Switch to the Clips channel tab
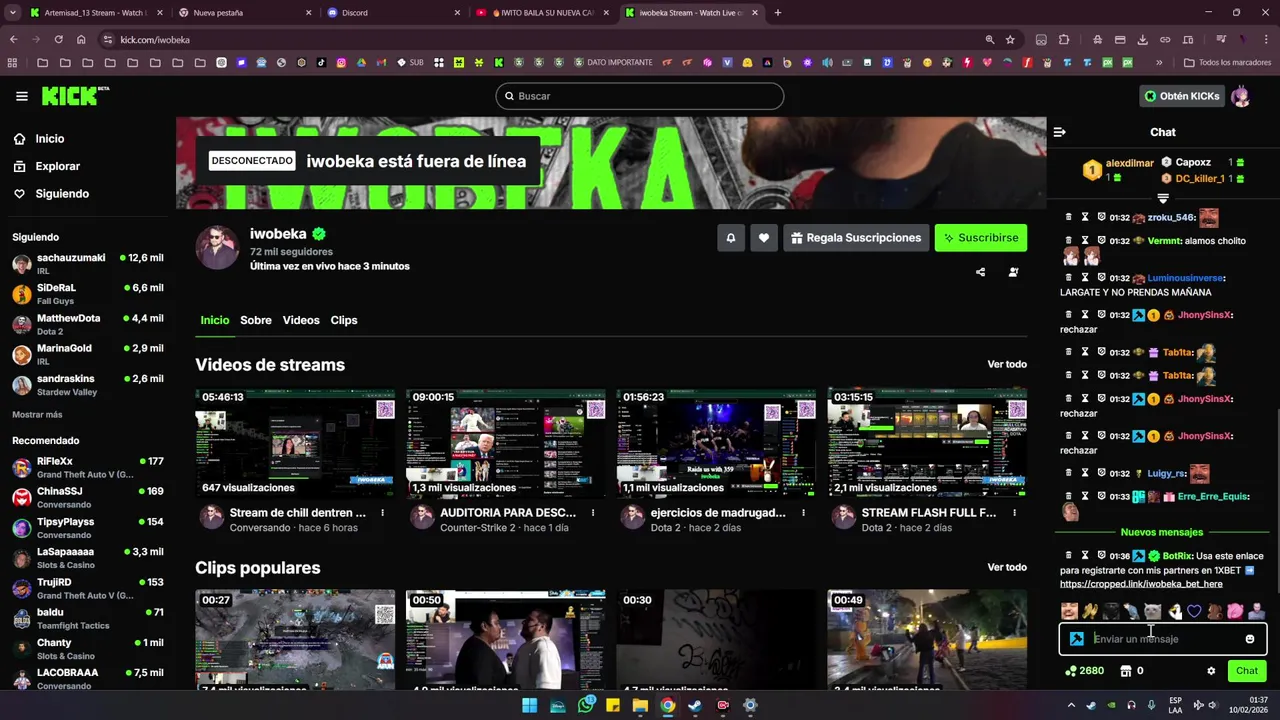 (344, 320)
